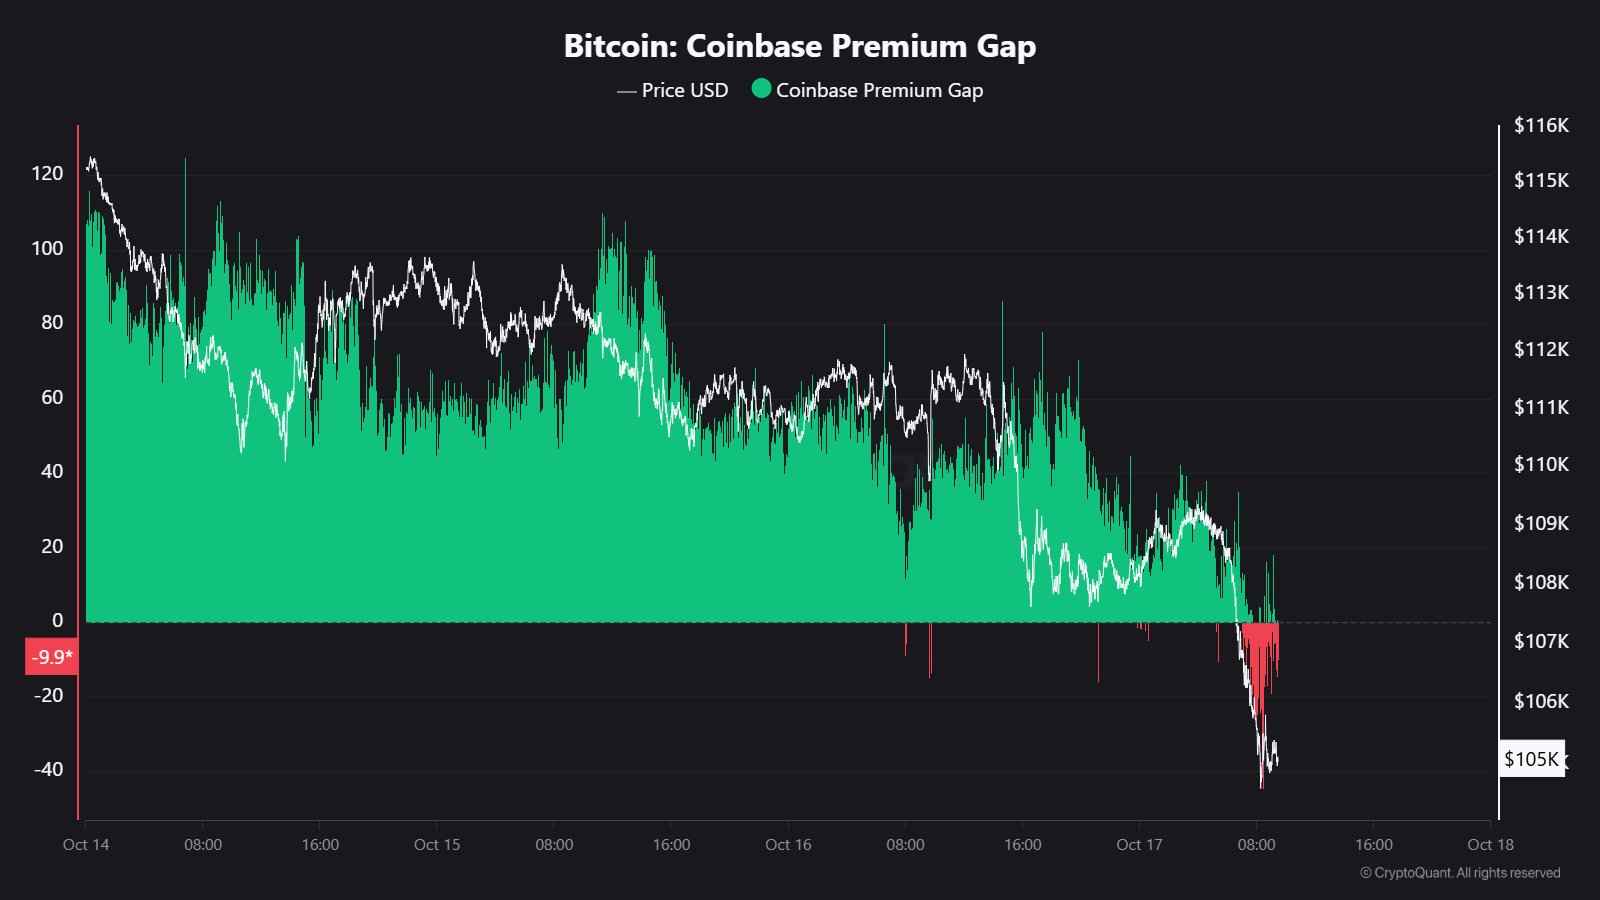The height and width of the screenshot is (900, 1600).
Task: Click the $116K right axis label
Action: (x=1541, y=125)
